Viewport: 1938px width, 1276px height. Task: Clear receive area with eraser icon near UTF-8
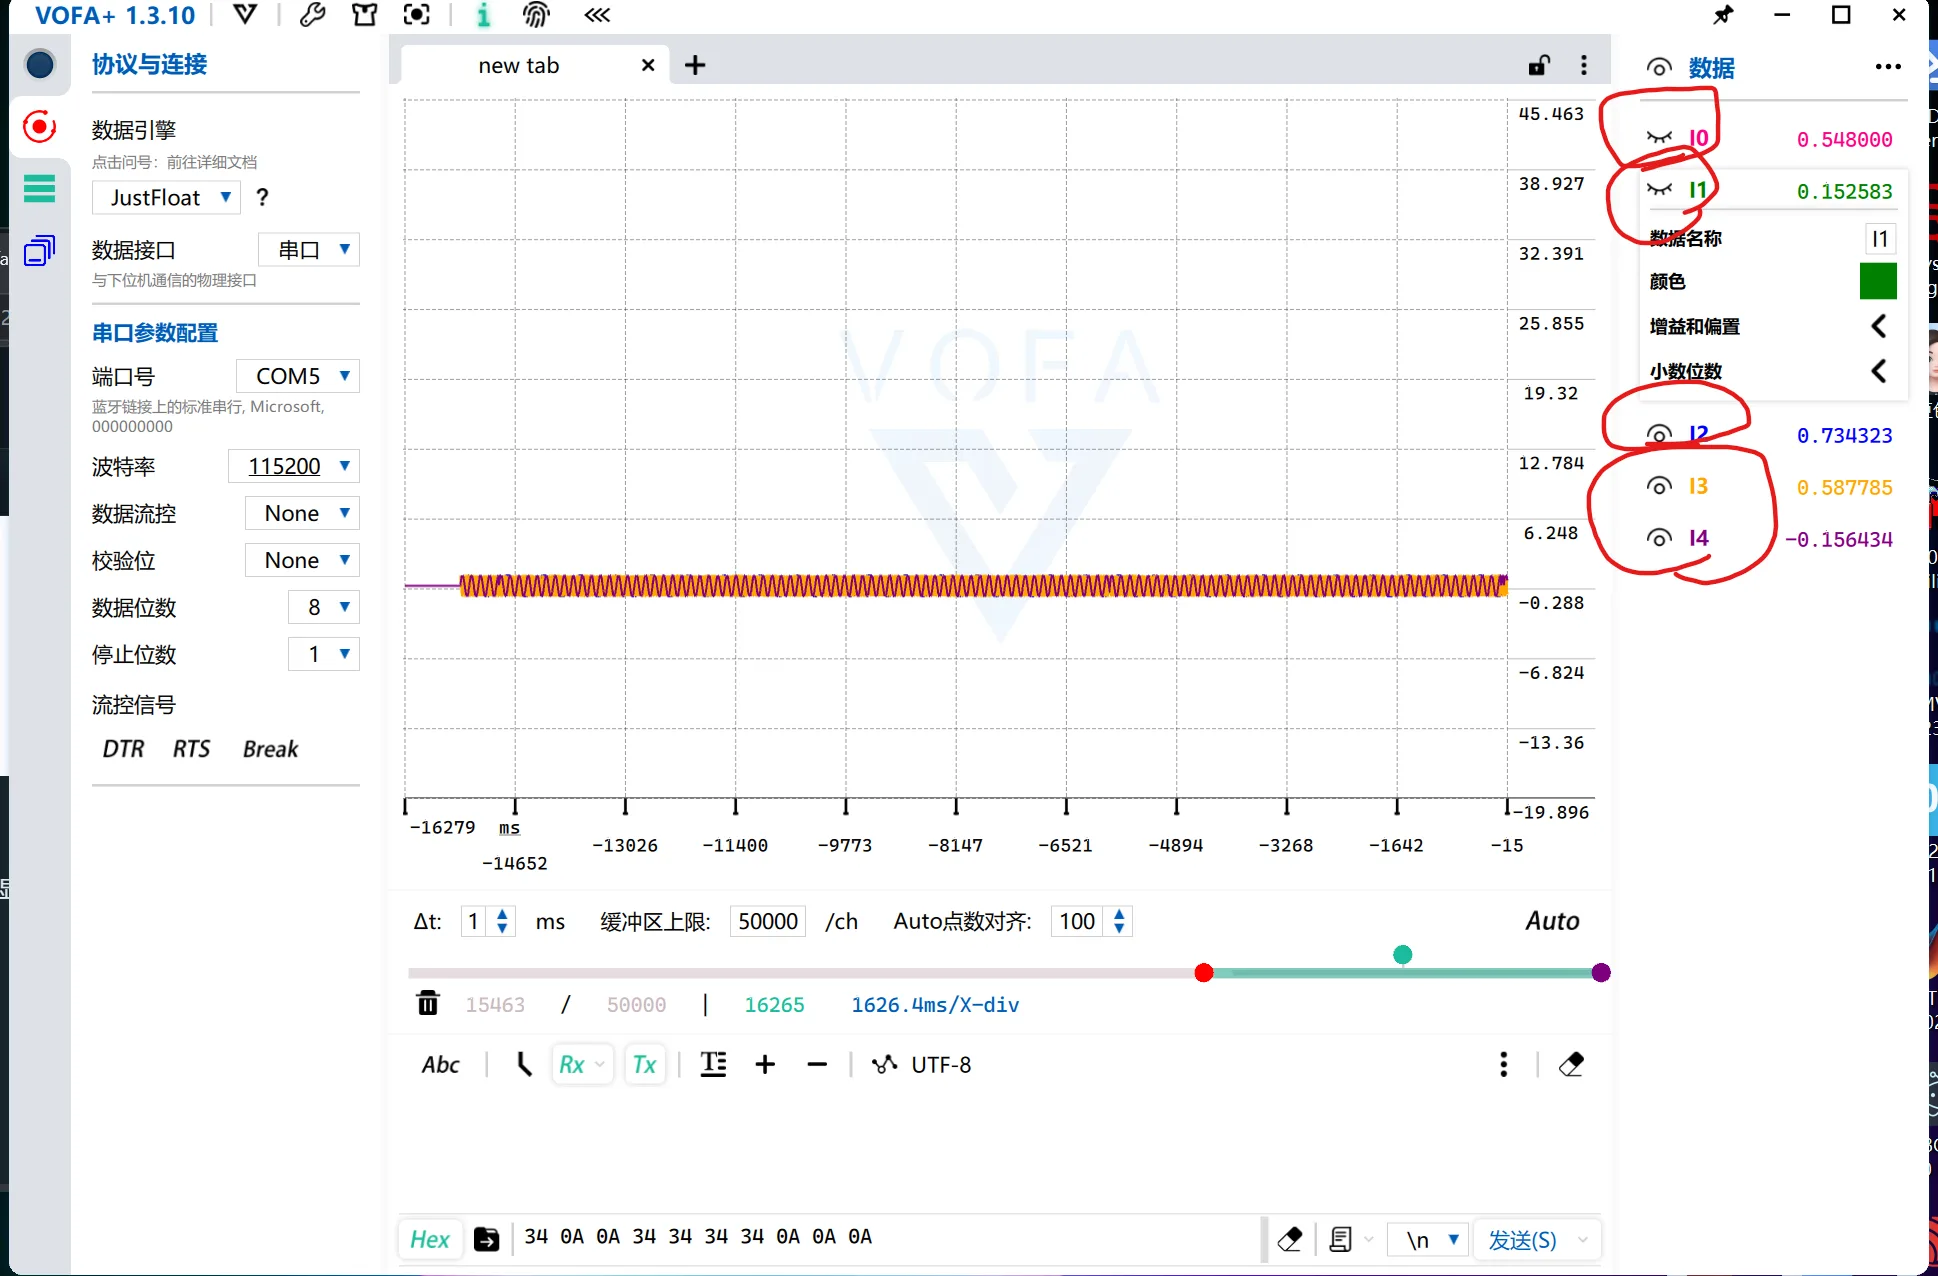[x=1571, y=1064]
